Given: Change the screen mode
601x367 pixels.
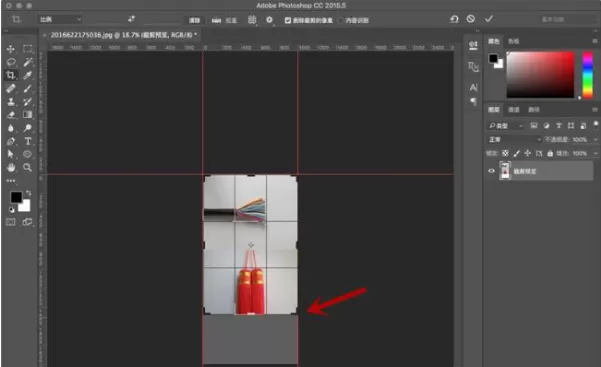Looking at the screenshot, I should [x=27, y=222].
